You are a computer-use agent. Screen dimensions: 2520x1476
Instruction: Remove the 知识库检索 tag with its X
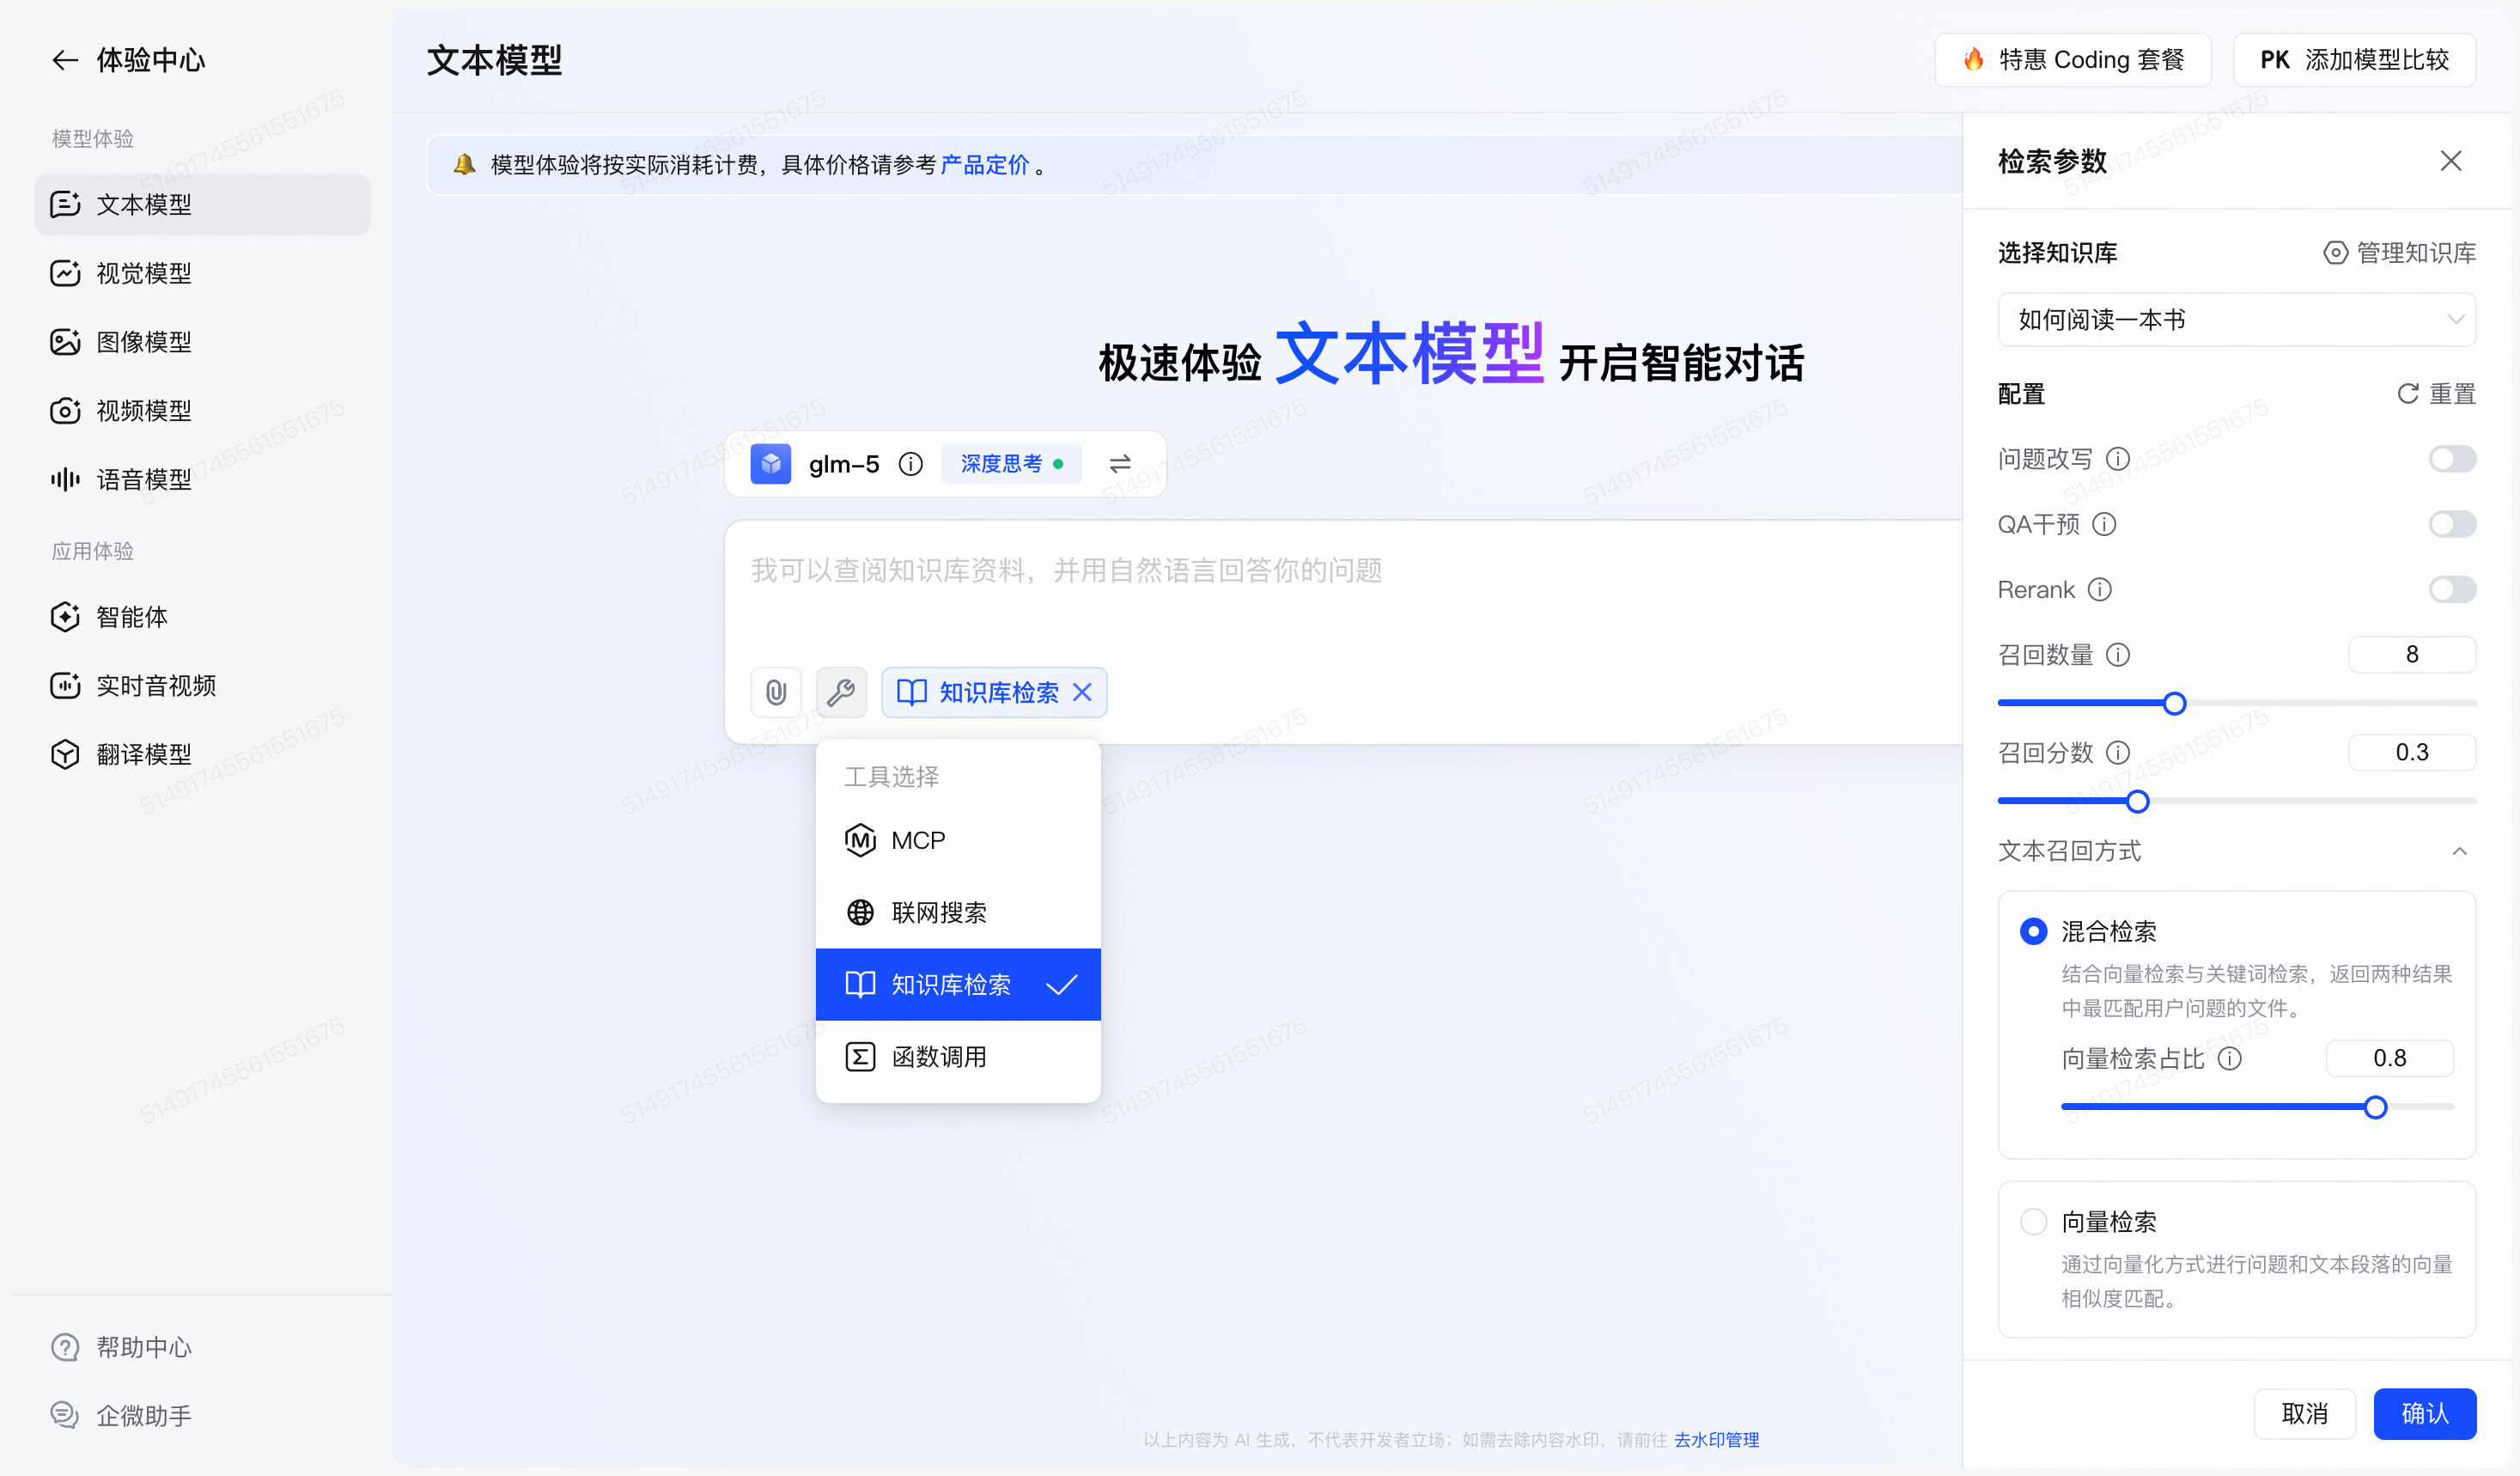pyautogui.click(x=1082, y=692)
